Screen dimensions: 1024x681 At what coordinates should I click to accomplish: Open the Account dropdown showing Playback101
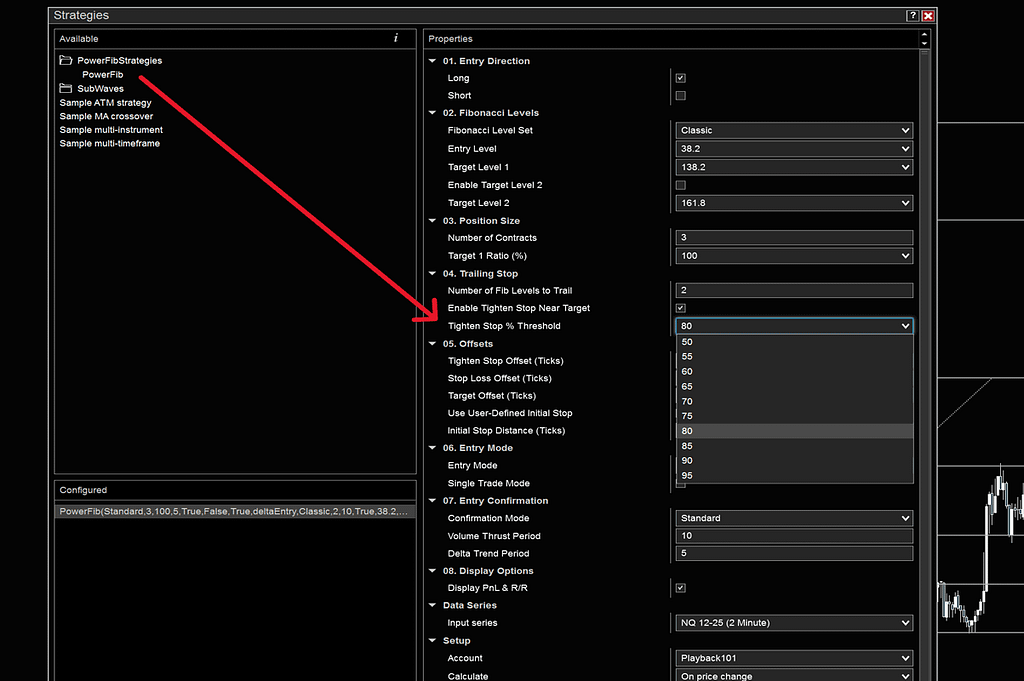[x=904, y=658]
